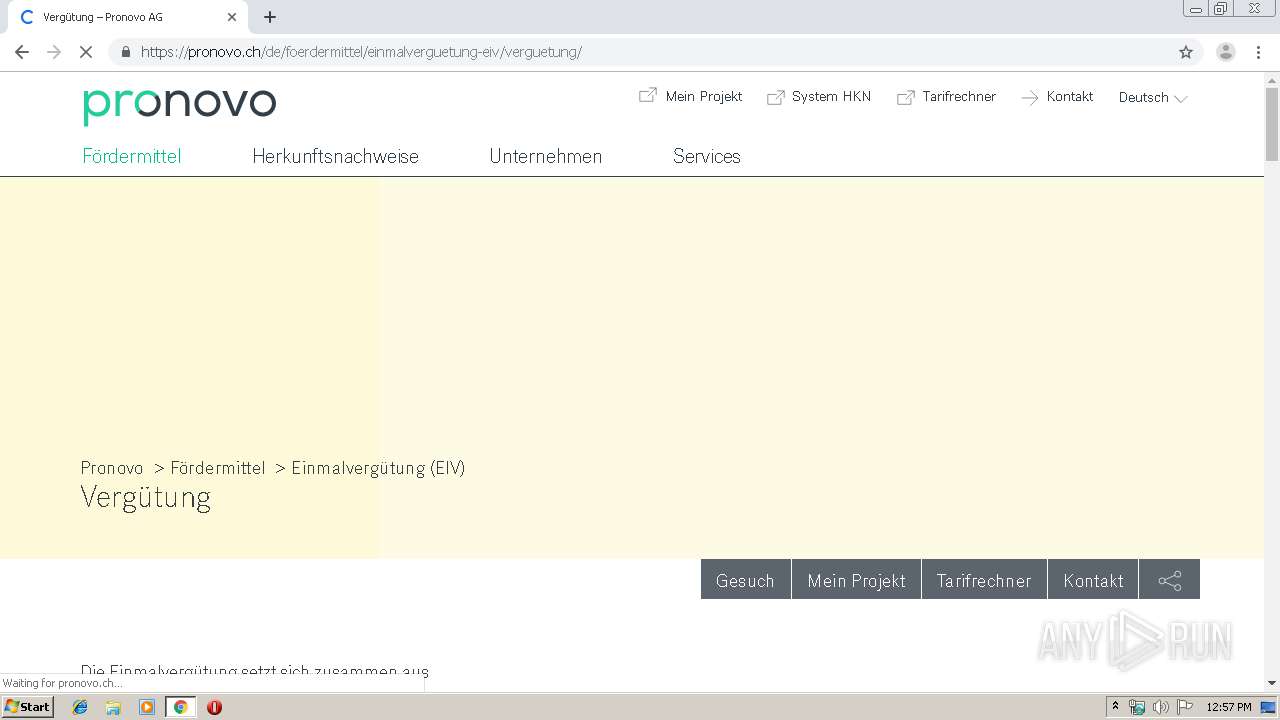
Task: Click the red Opera taskbar icon
Action: pyautogui.click(x=214, y=707)
